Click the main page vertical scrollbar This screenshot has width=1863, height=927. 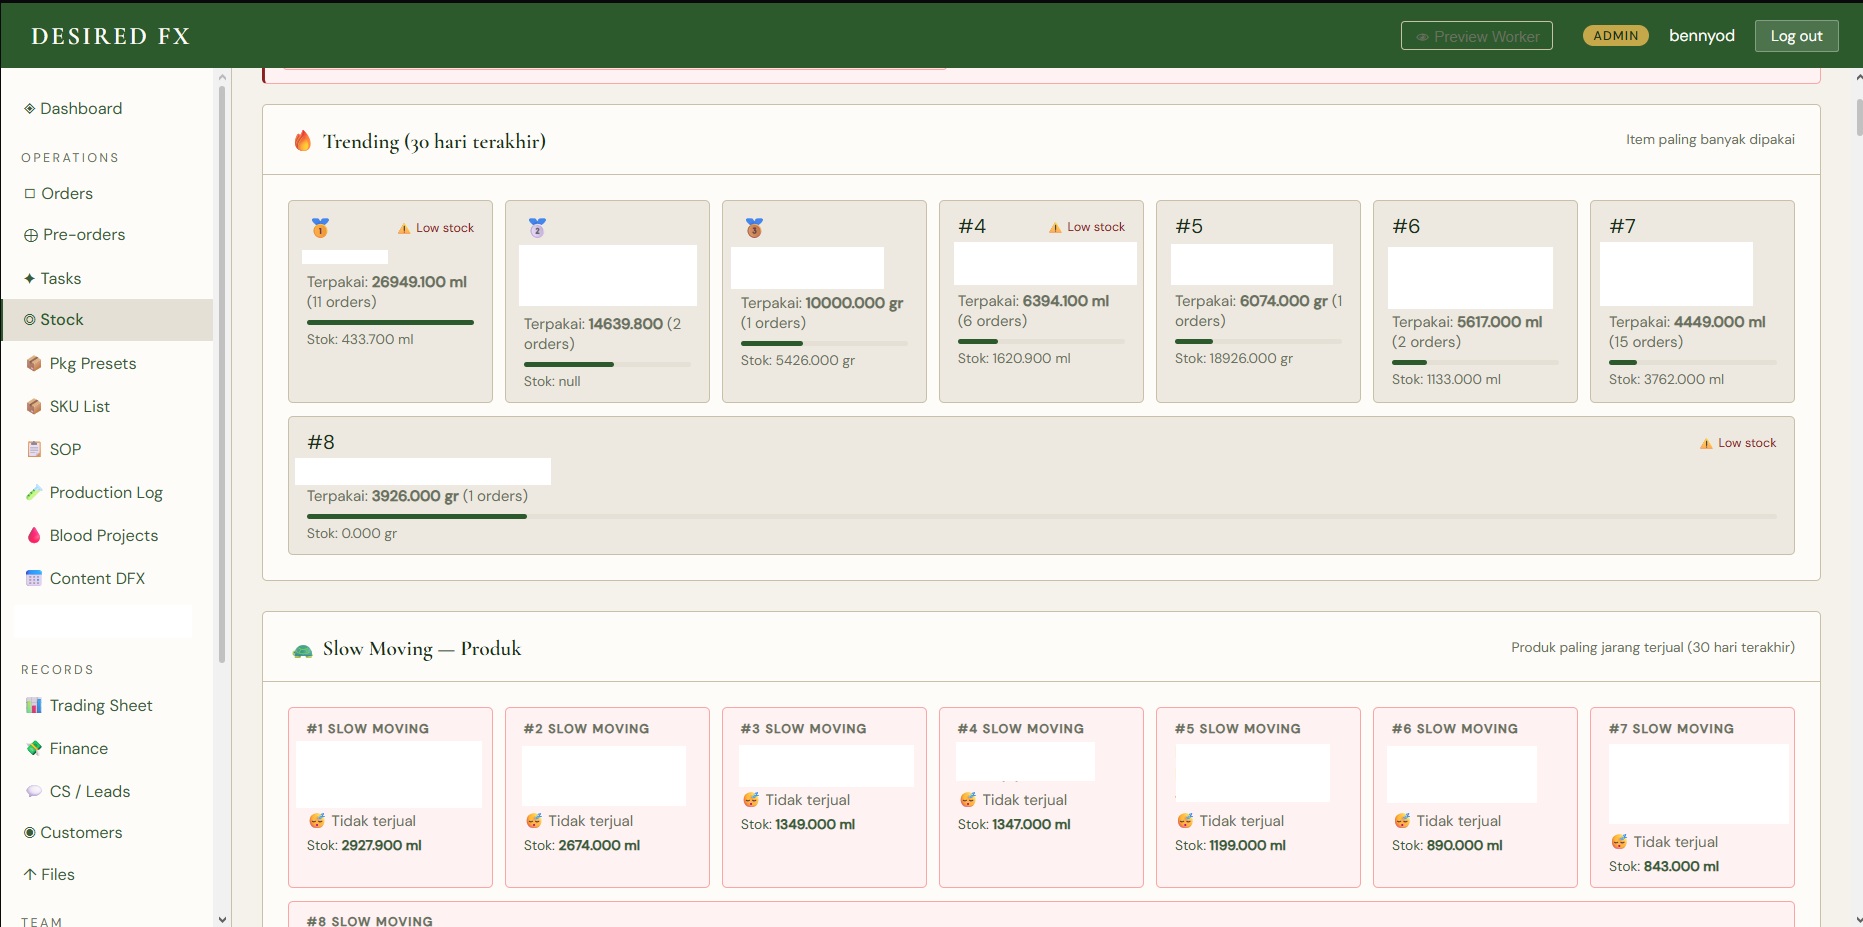[1859, 117]
